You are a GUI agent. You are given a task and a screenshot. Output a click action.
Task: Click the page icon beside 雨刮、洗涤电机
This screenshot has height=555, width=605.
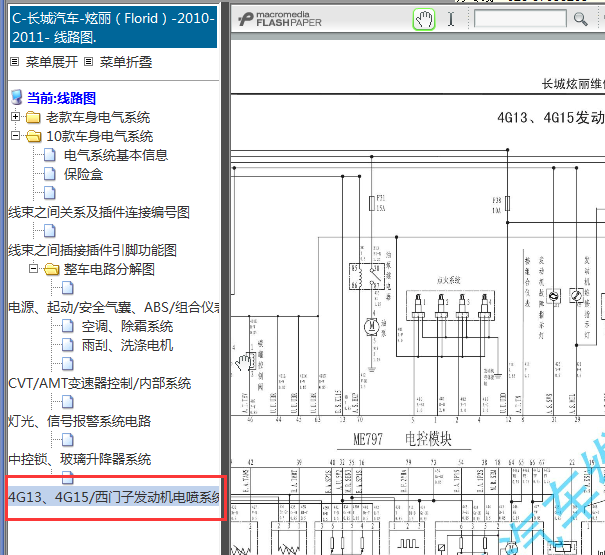68,345
